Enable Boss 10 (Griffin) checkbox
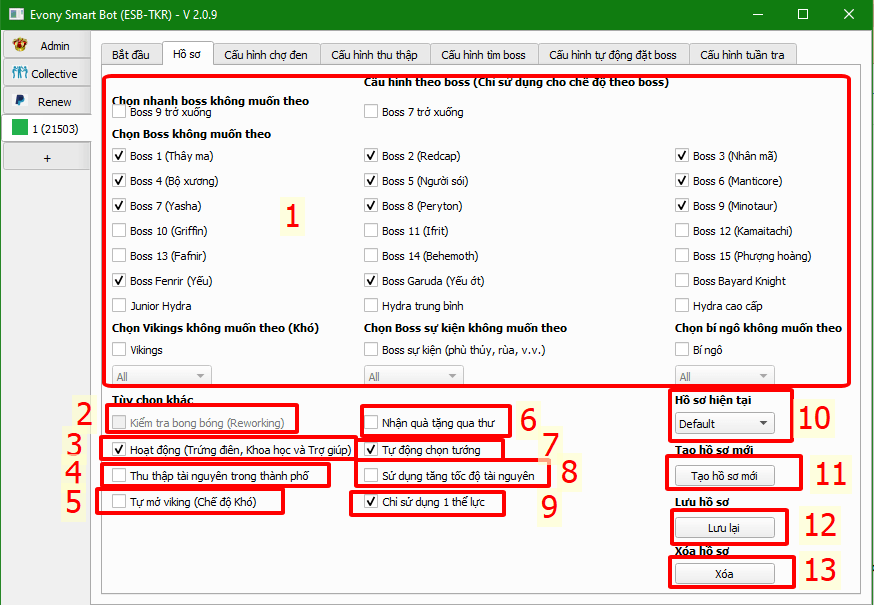Viewport: 874px width, 605px height. 120,231
